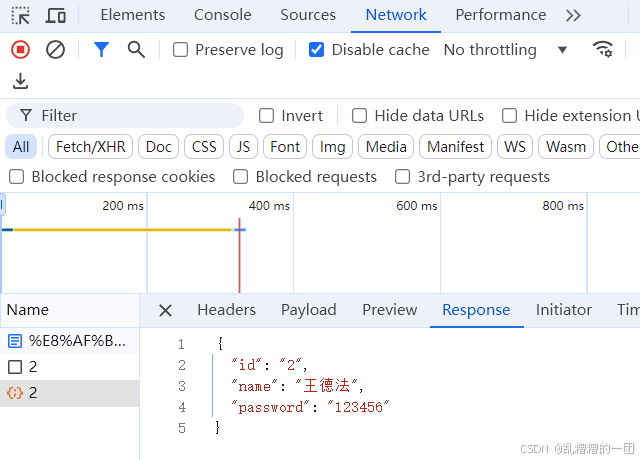Close the request details pane
The image size is (640, 460).
[165, 310]
